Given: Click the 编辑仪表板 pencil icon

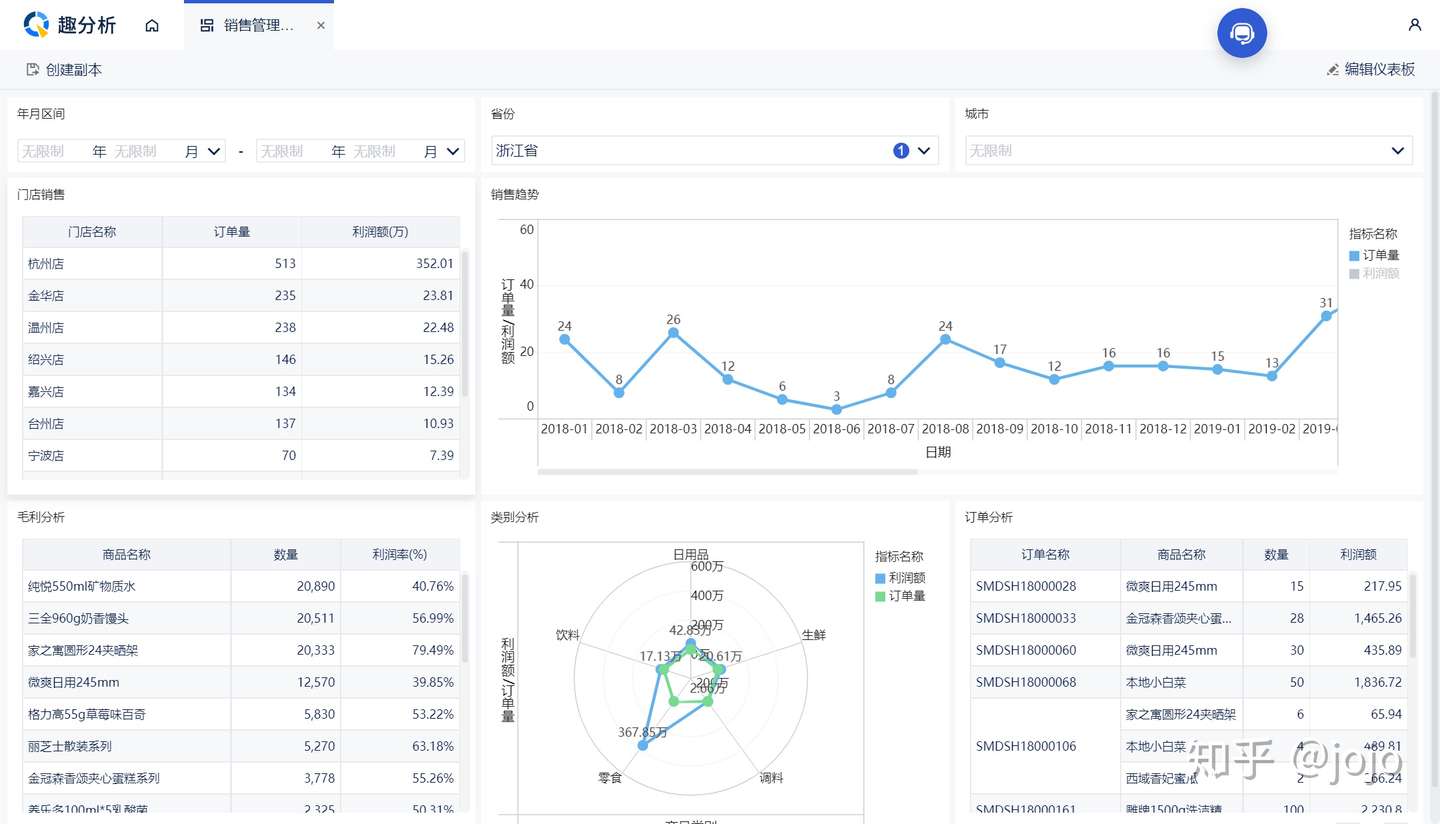Looking at the screenshot, I should coord(1332,70).
